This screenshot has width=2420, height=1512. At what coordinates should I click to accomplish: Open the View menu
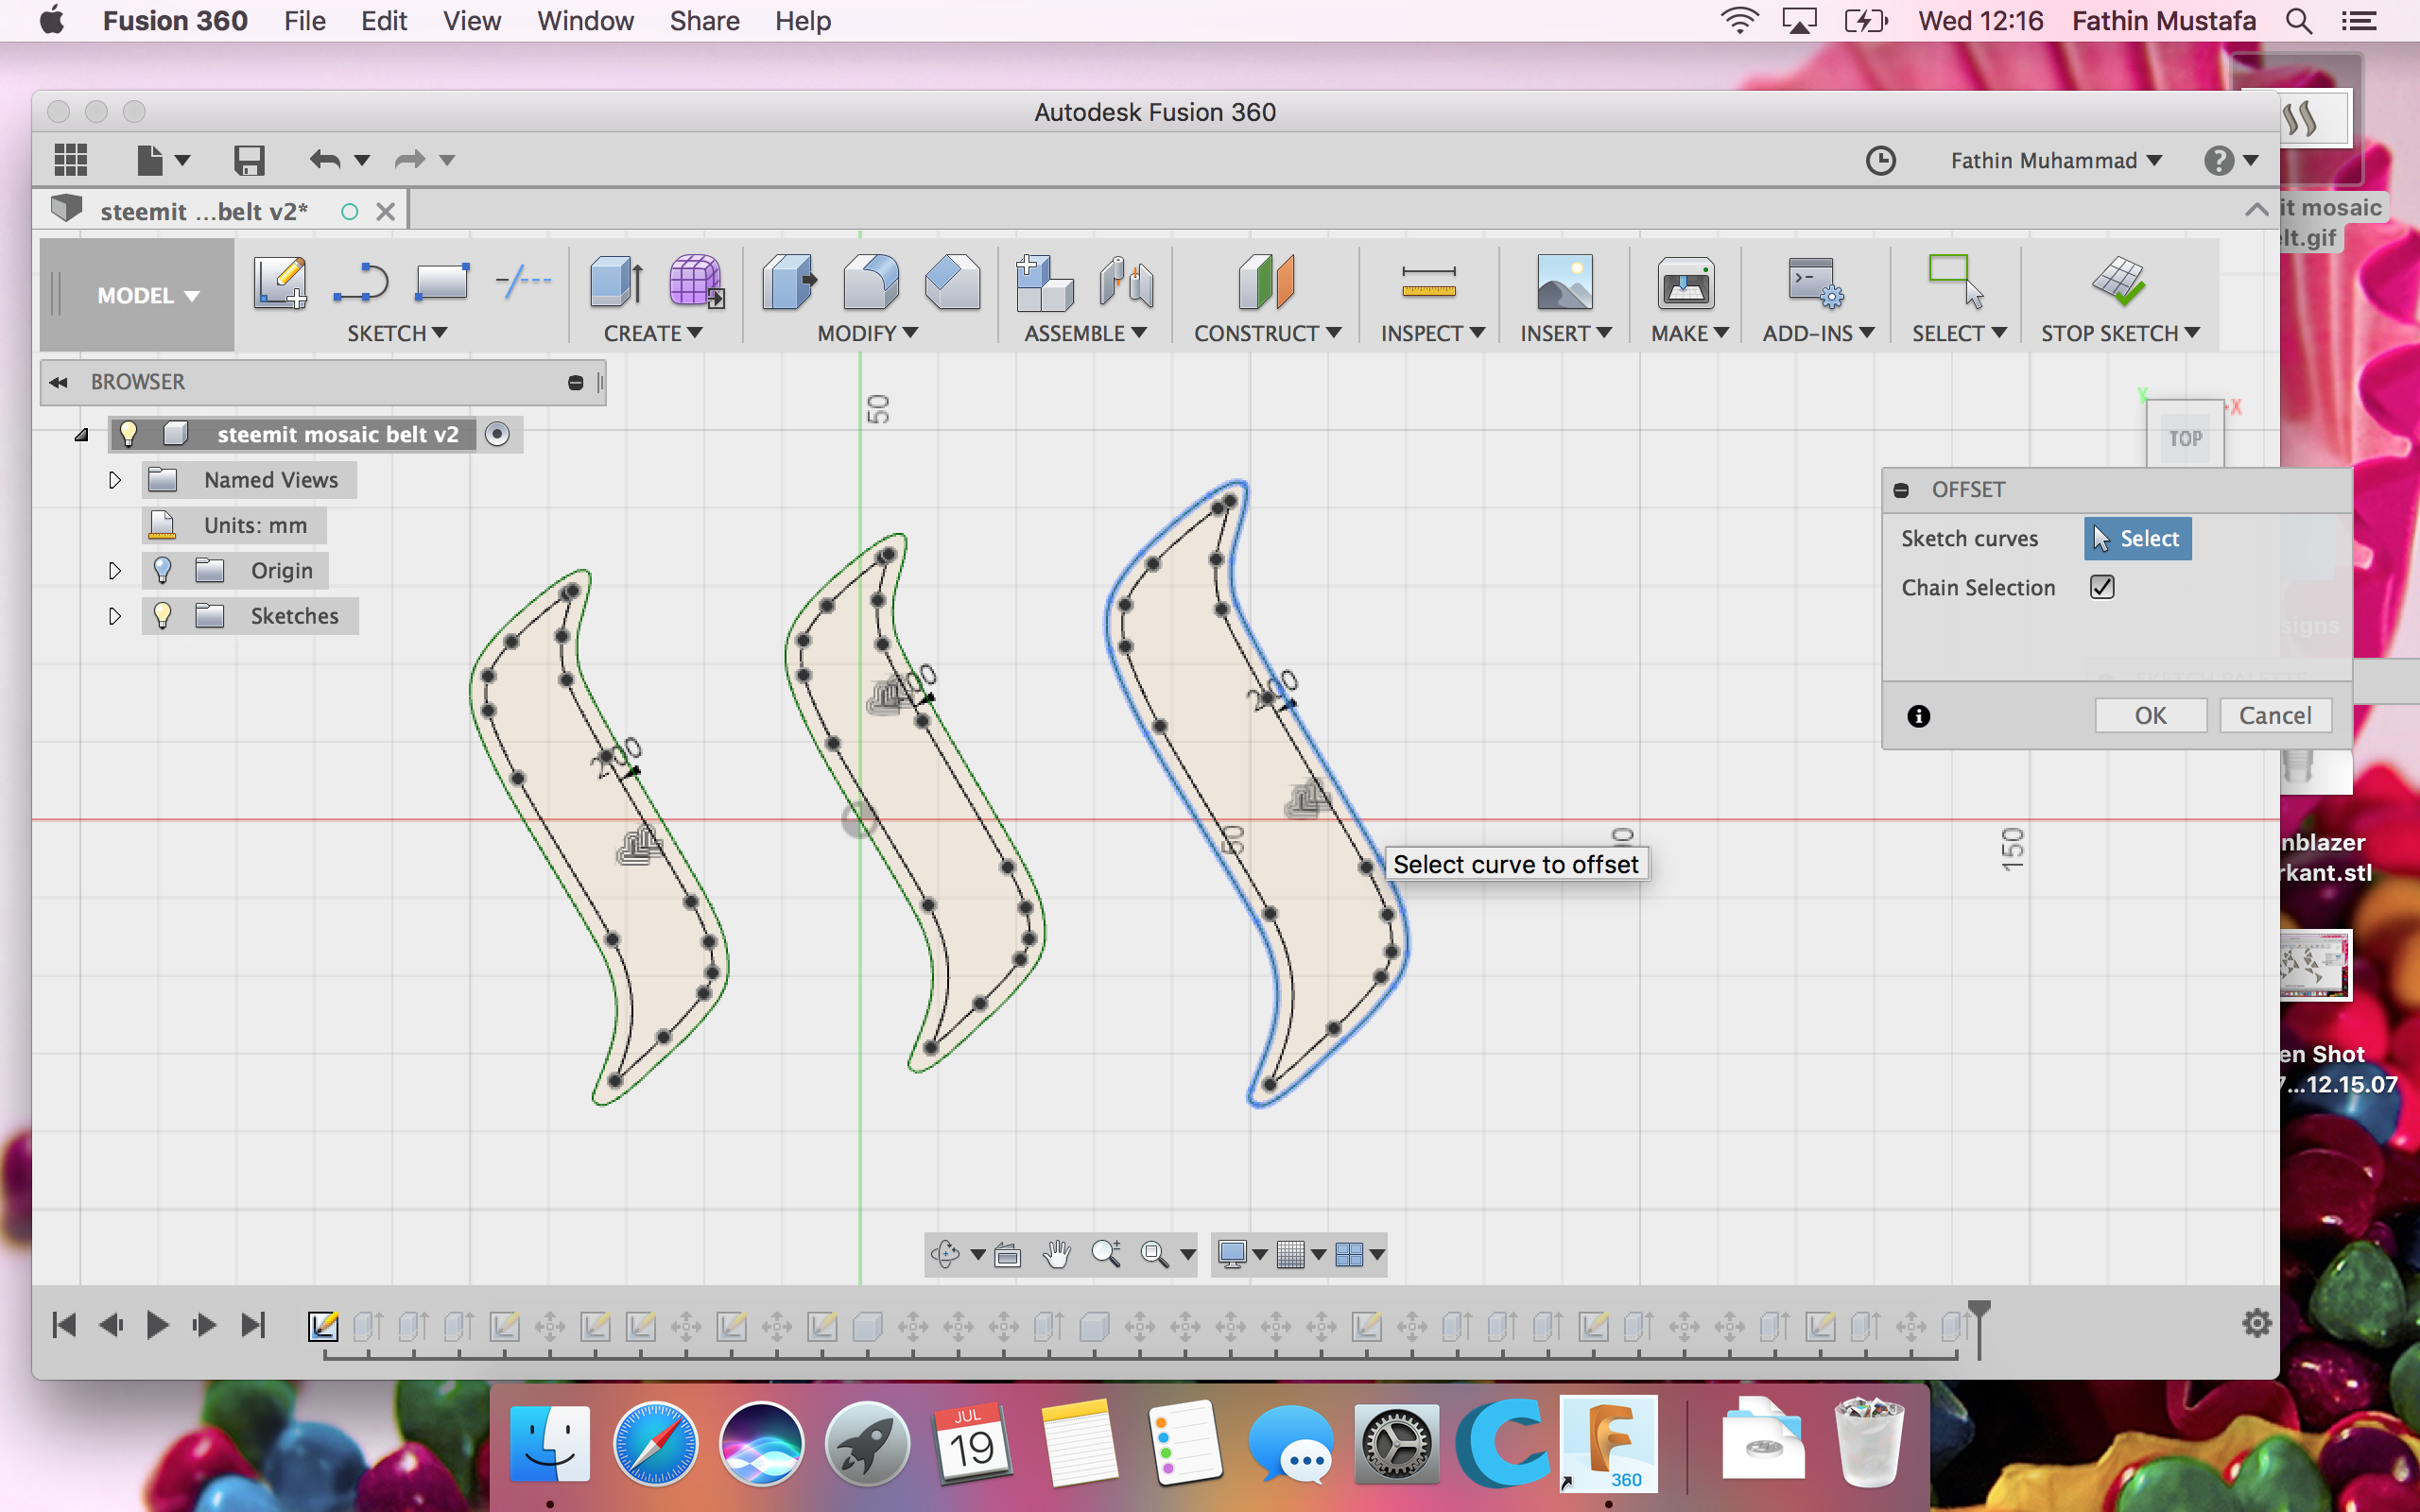tap(471, 21)
